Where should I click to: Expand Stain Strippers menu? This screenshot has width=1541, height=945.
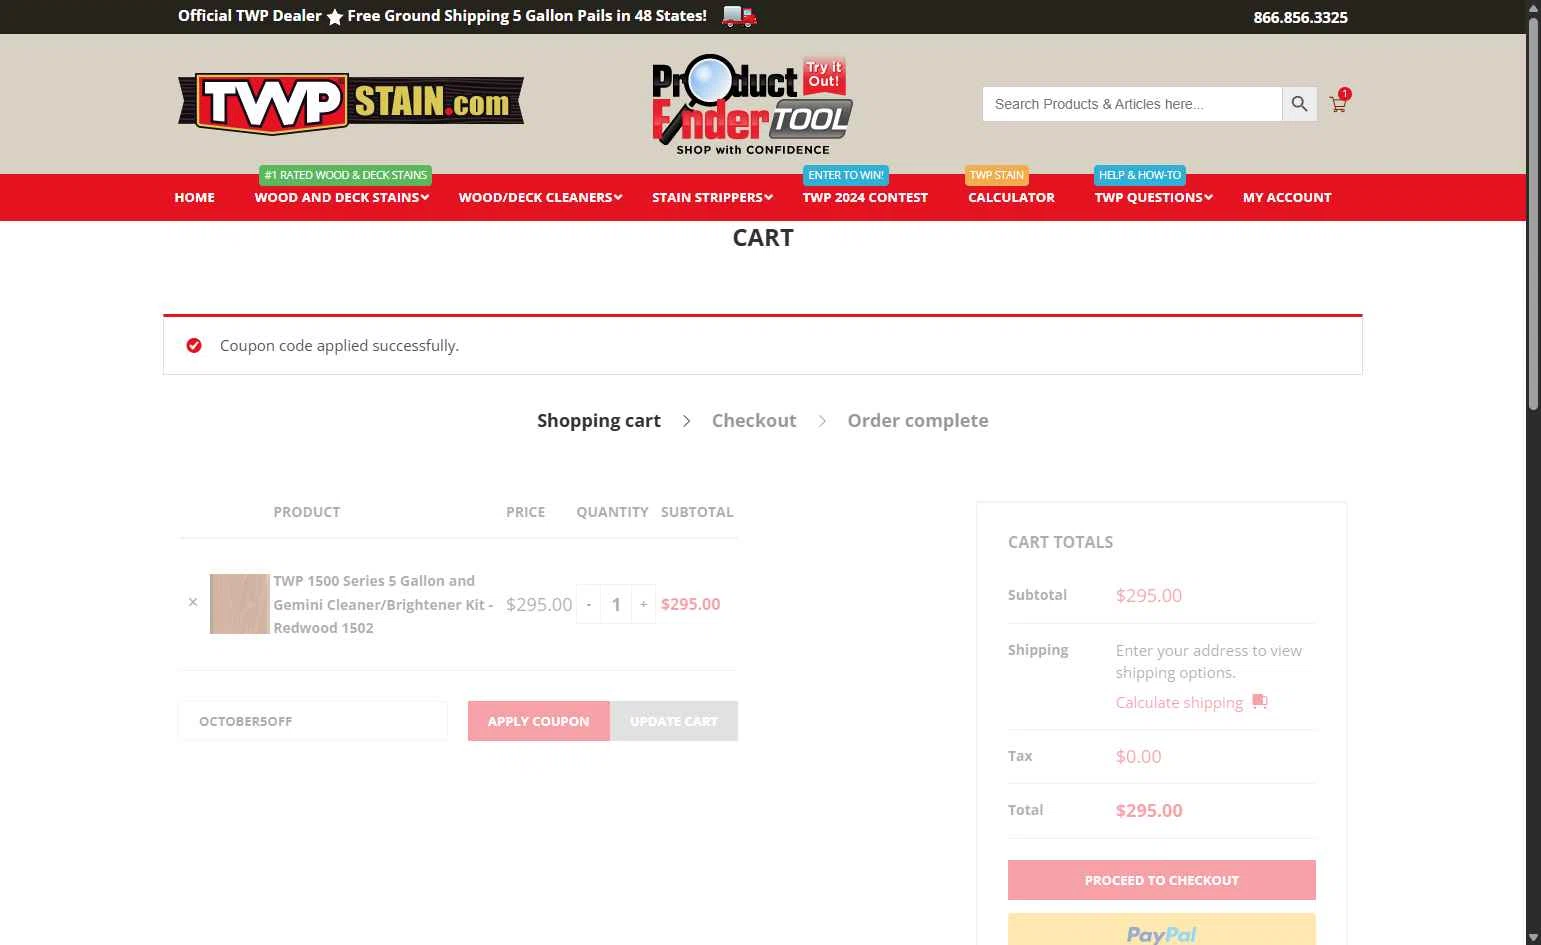pos(712,197)
